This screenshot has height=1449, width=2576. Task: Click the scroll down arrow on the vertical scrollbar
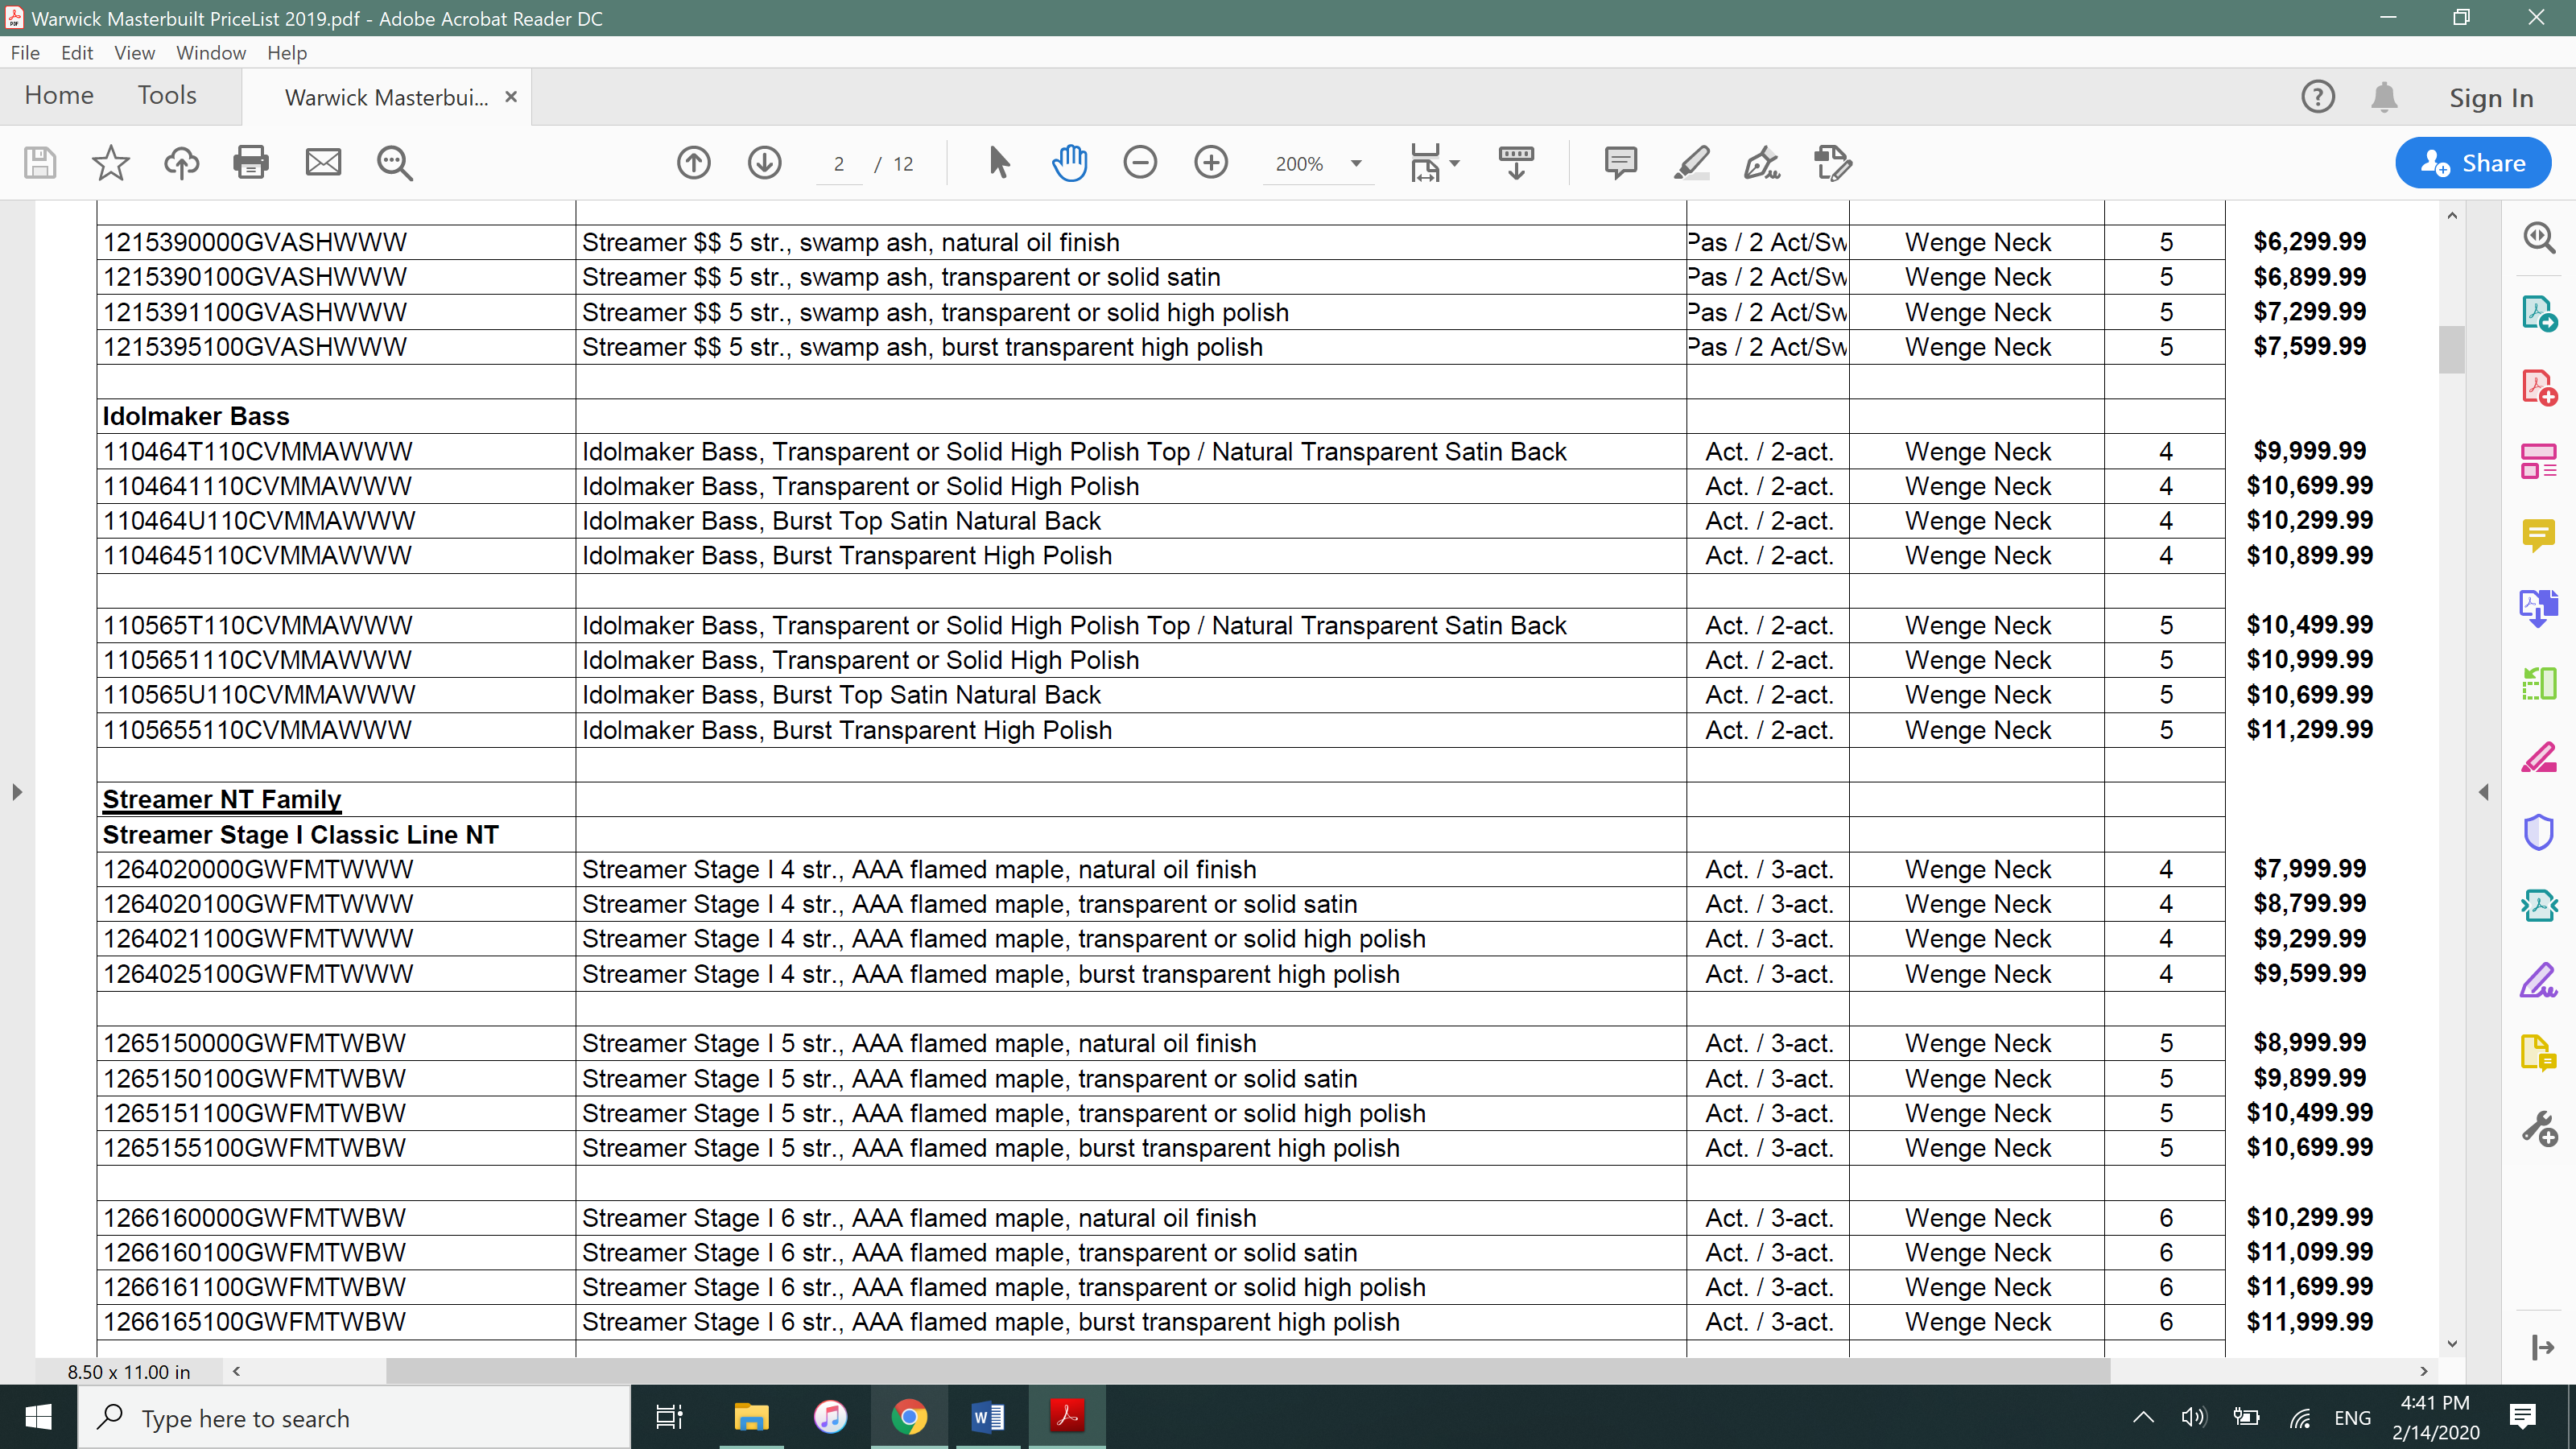[2451, 1344]
